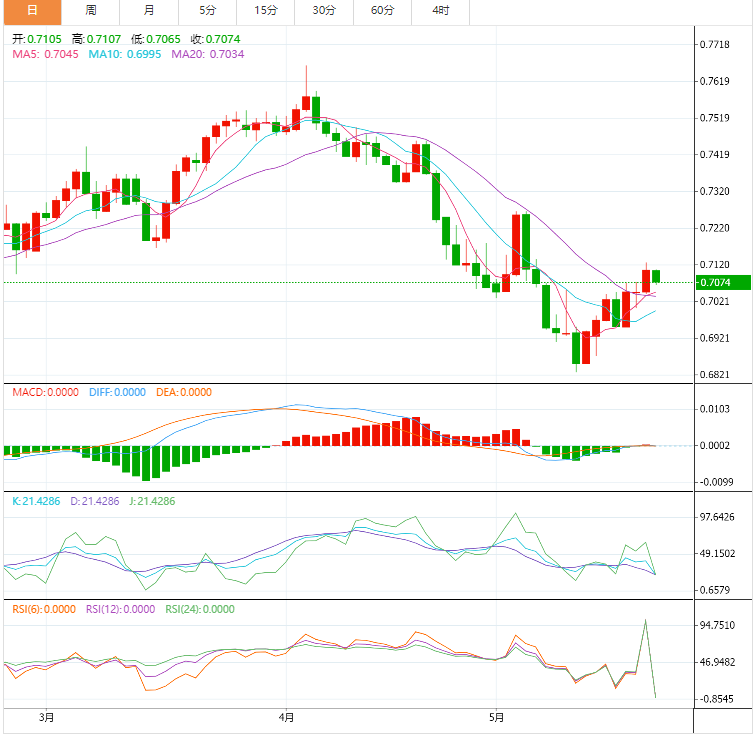Click the K:21.4286 value label
The width and height of the screenshot is (754, 738).
pyautogui.click(x=36, y=501)
